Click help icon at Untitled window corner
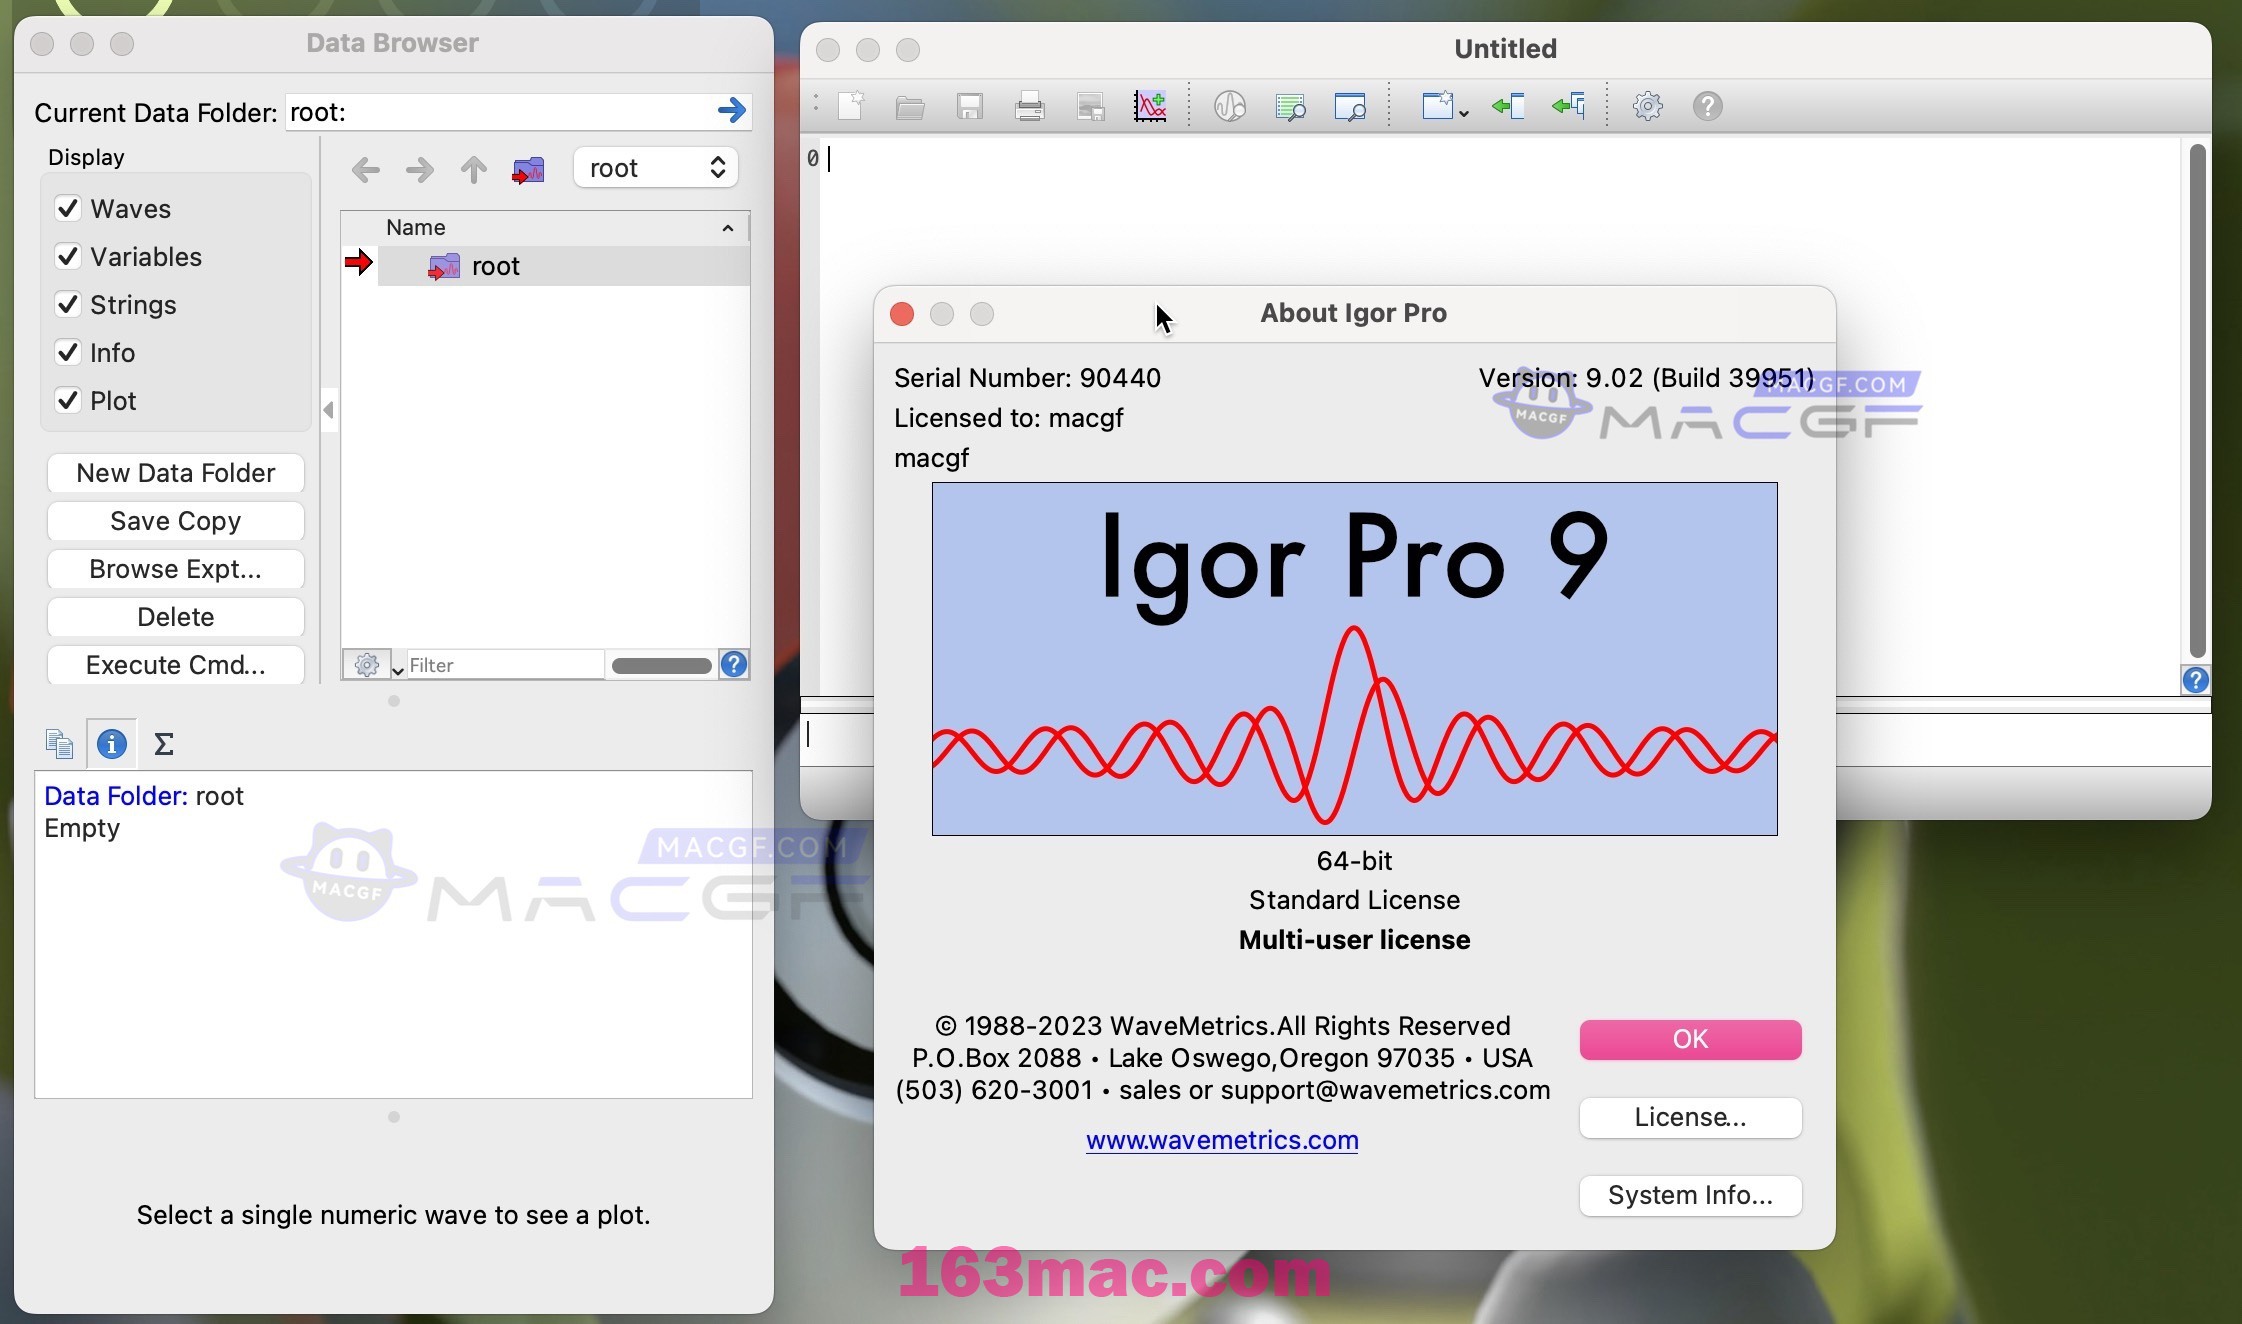The height and width of the screenshot is (1324, 2242). 2195,680
